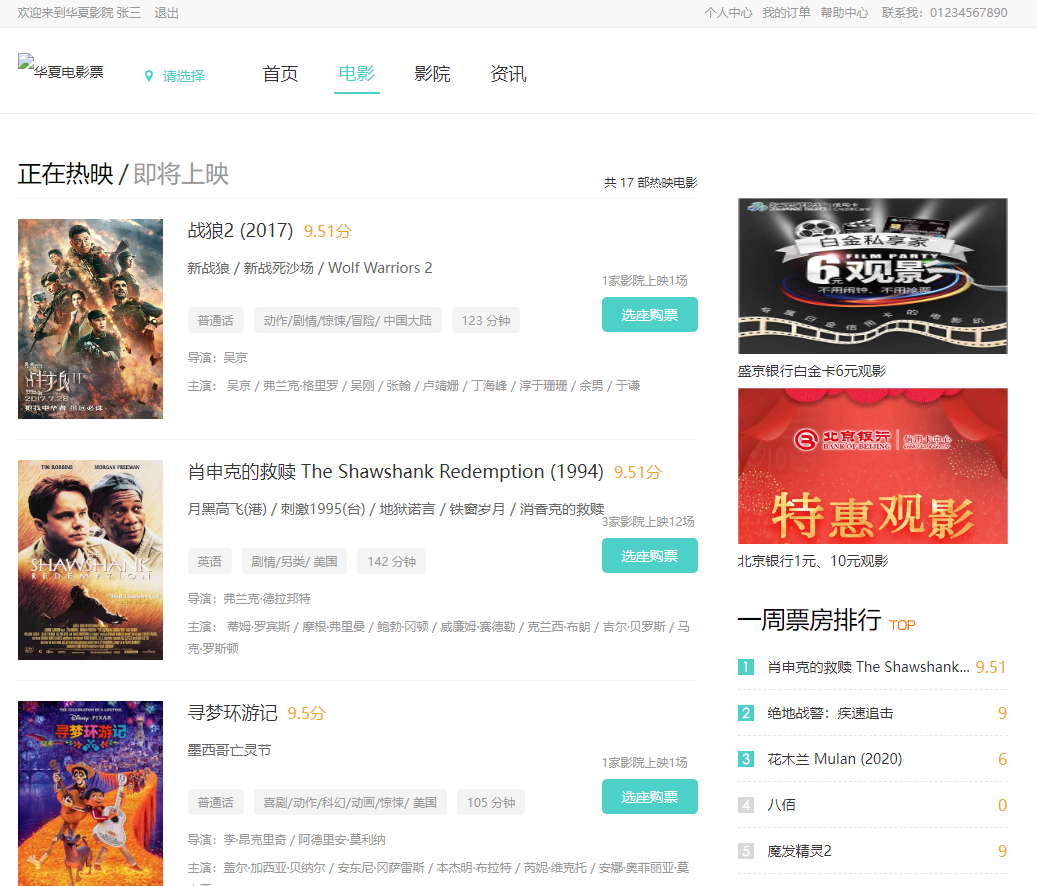Click the 普通话 tag under 战狼2
Image resolution: width=1037 pixels, height=886 pixels.
pyautogui.click(x=216, y=320)
